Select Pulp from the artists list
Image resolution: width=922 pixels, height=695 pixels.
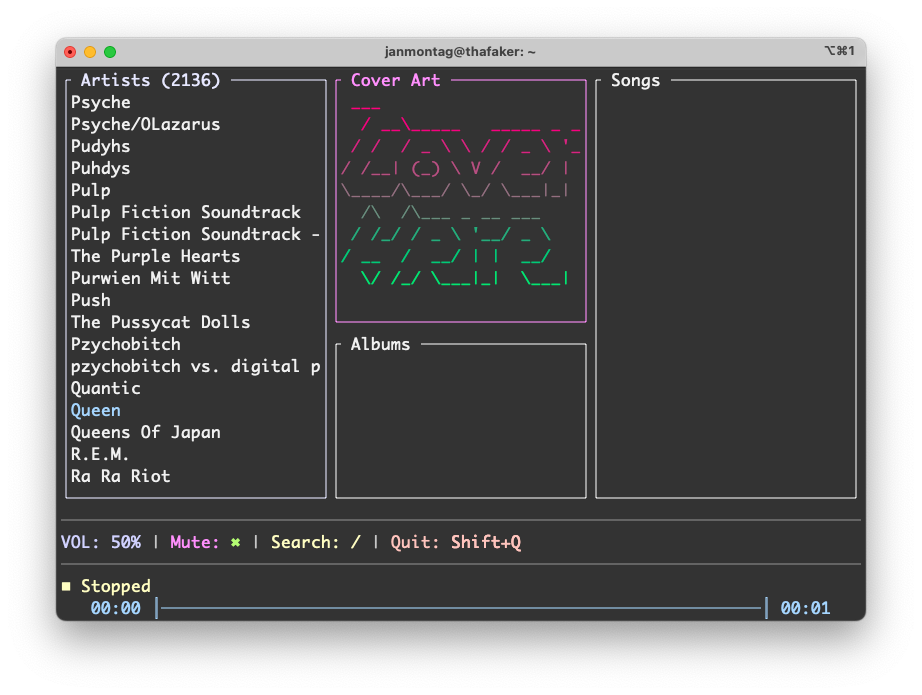pos(91,190)
